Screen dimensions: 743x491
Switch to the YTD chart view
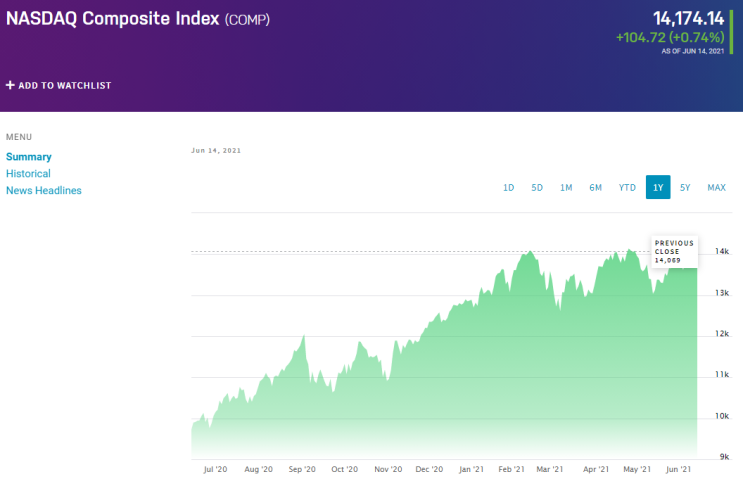(627, 188)
